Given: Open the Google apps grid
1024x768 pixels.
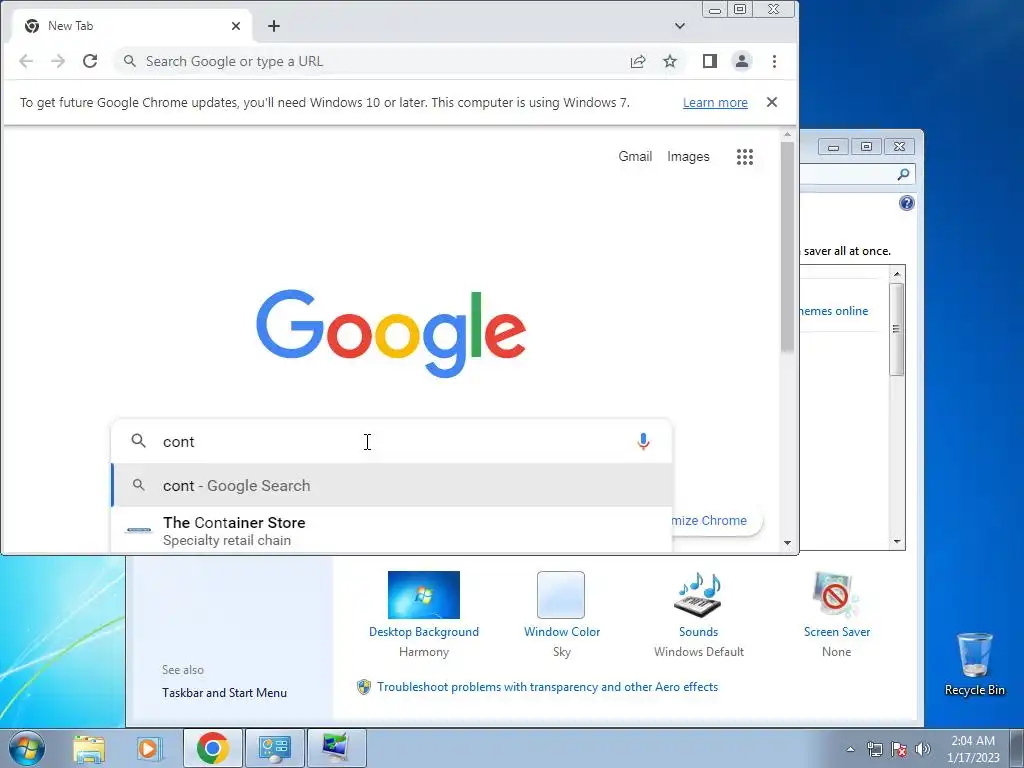Looking at the screenshot, I should tap(745, 157).
